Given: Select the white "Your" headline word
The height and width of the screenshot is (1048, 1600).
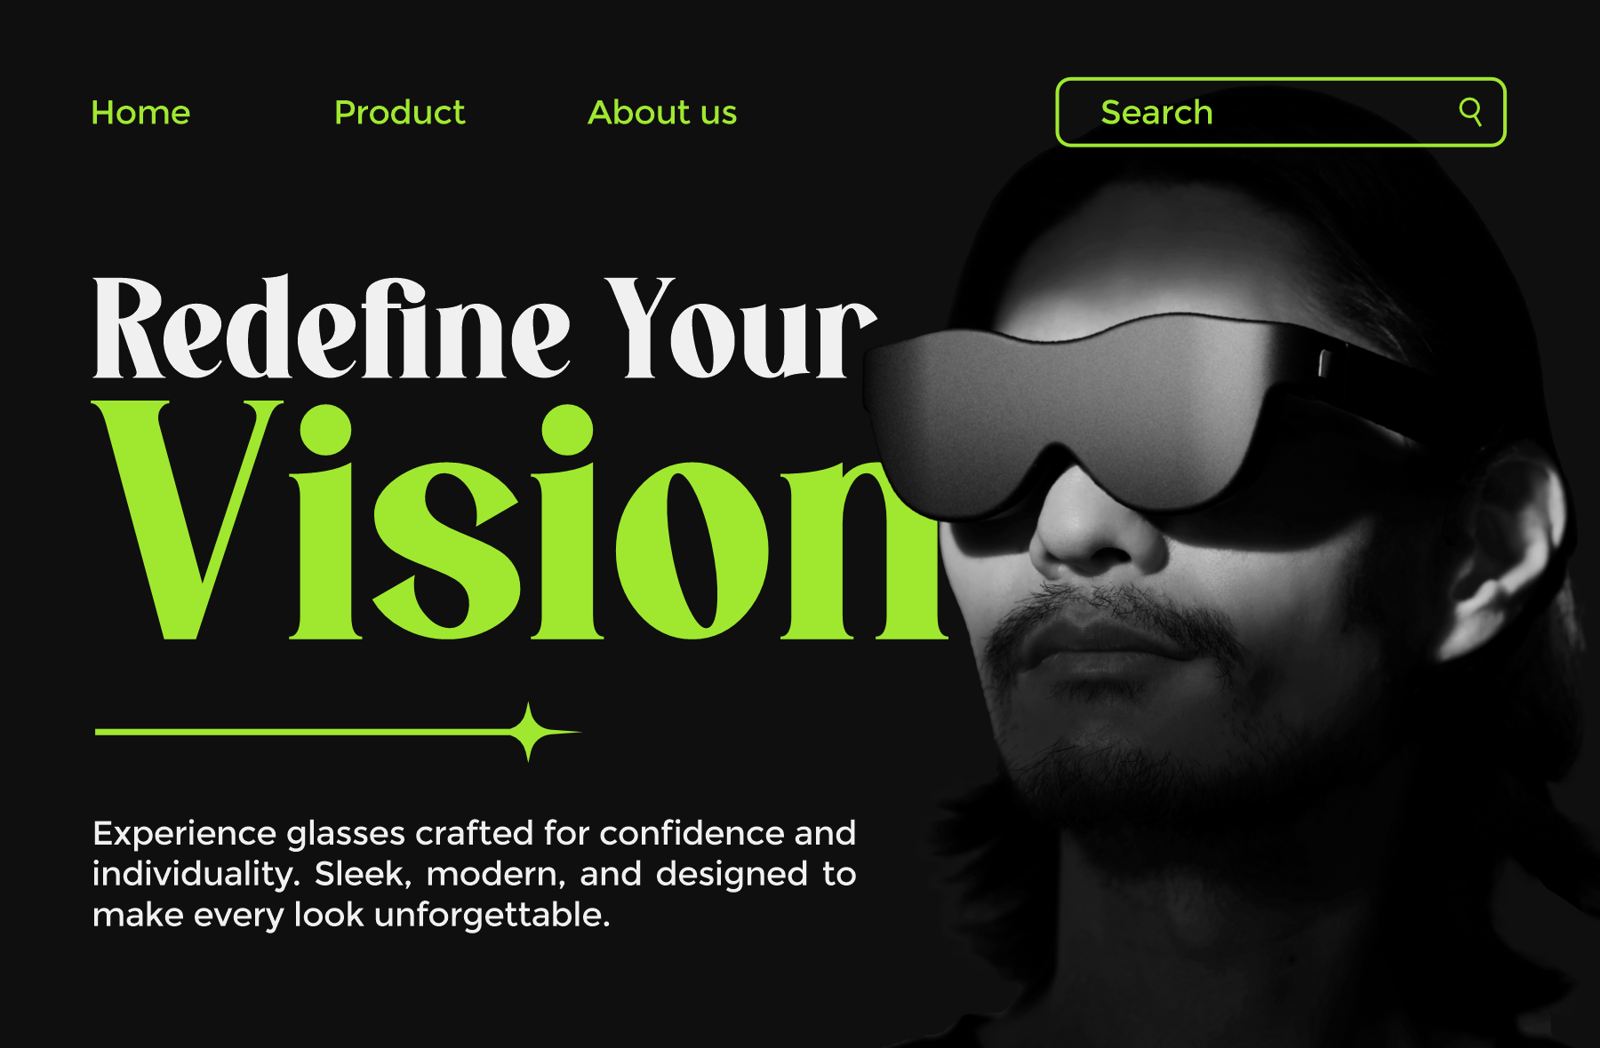Looking at the screenshot, I should click(x=741, y=328).
